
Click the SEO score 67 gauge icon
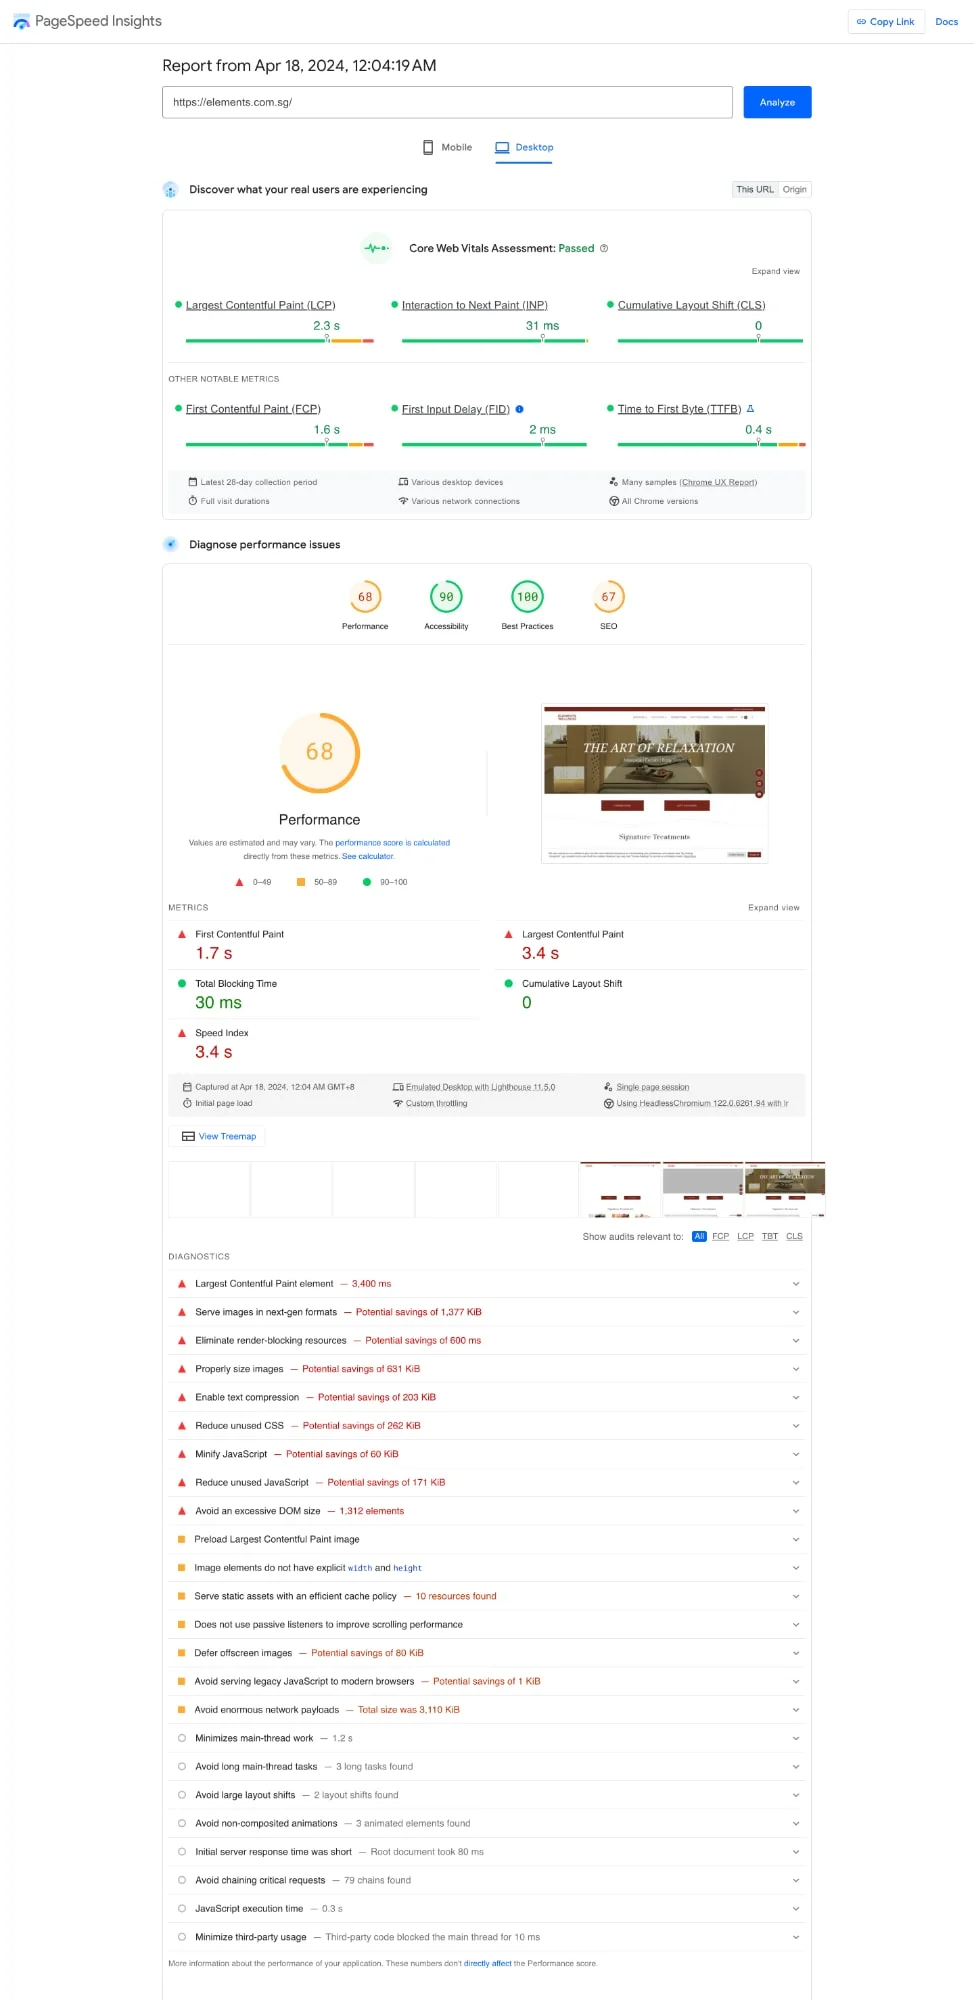pyautogui.click(x=608, y=597)
